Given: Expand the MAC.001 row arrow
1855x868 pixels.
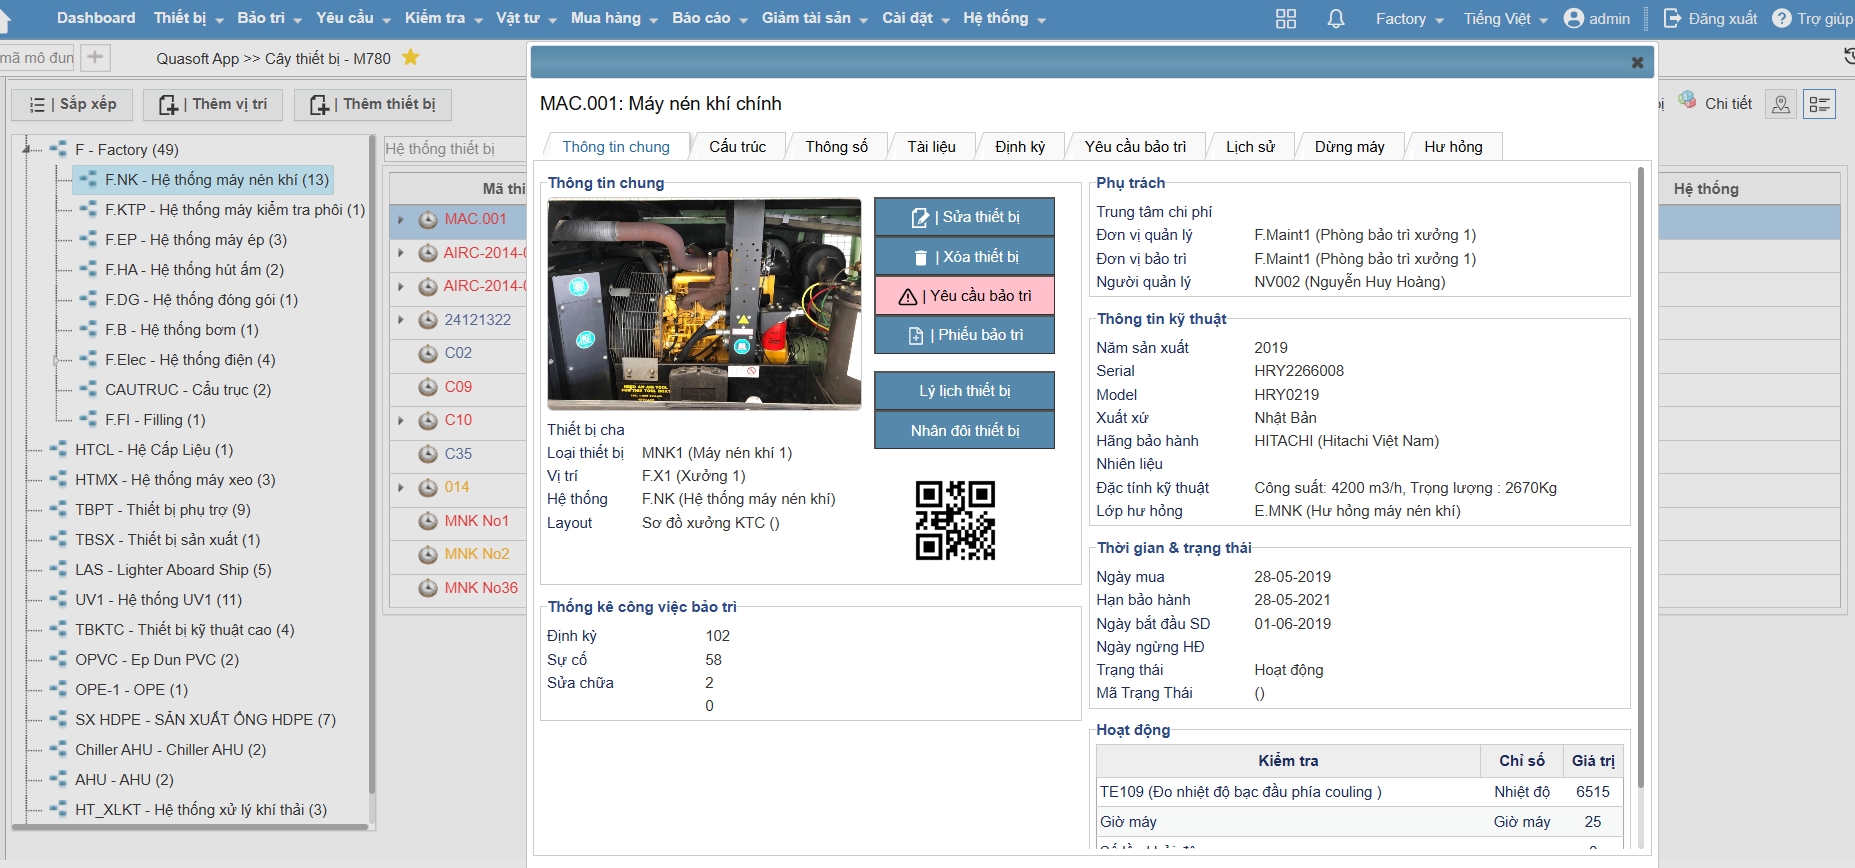Looking at the screenshot, I should click(401, 219).
